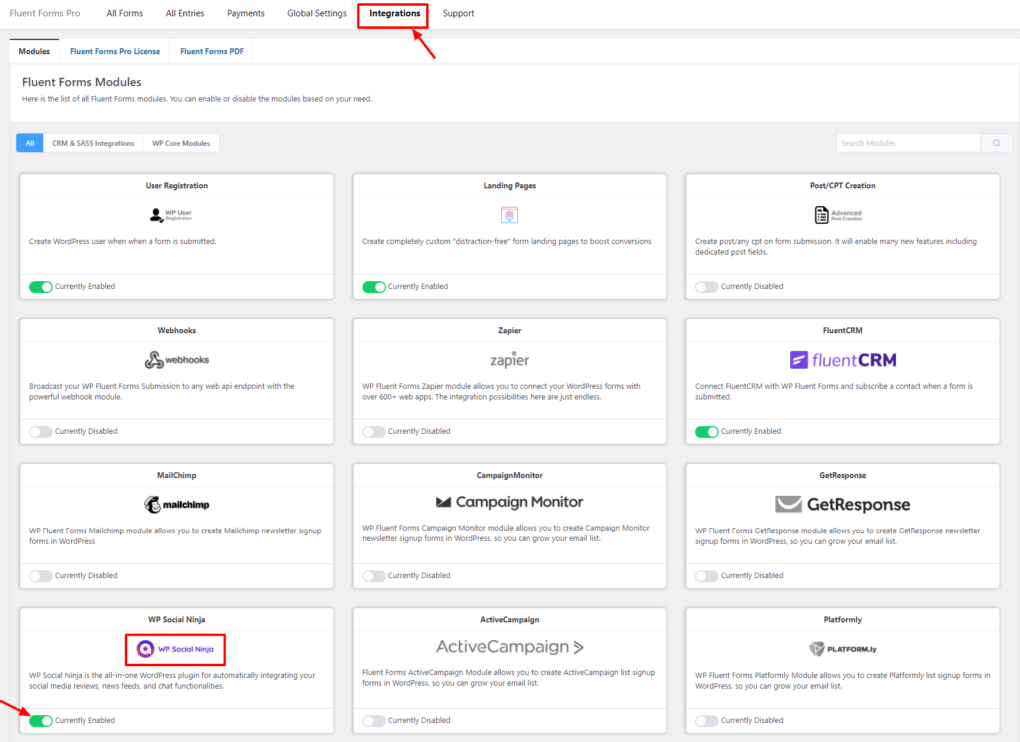Click the ActiveCampaign card title

(x=509, y=620)
